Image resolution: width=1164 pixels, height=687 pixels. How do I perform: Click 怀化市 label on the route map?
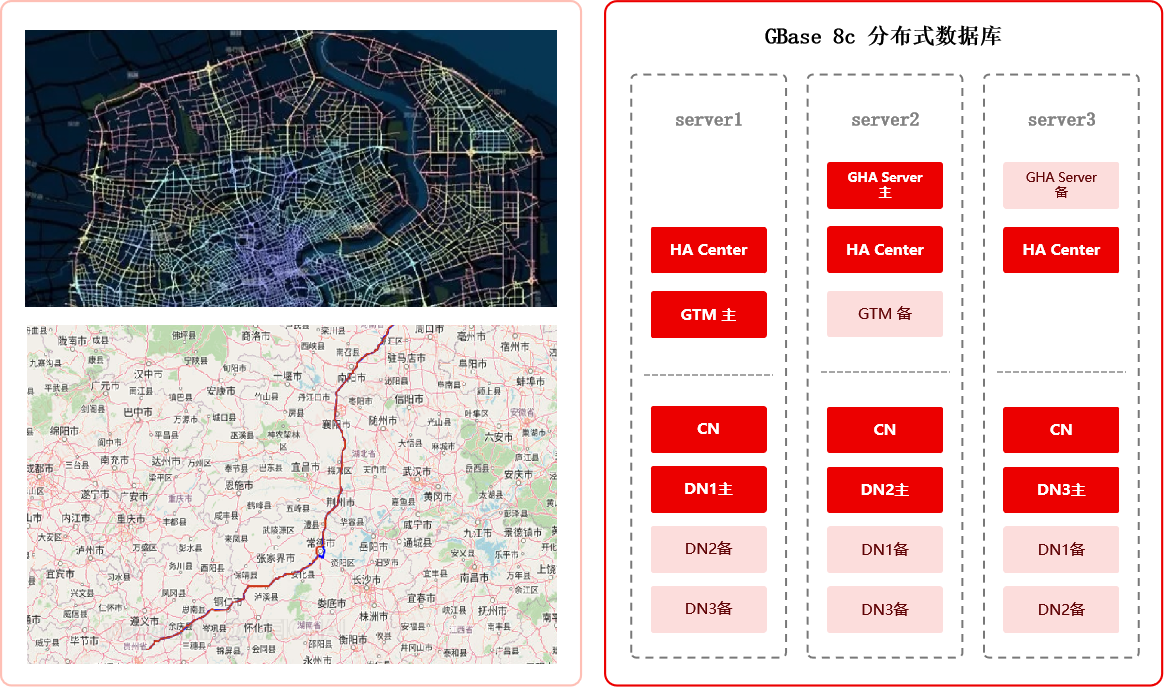(x=258, y=628)
